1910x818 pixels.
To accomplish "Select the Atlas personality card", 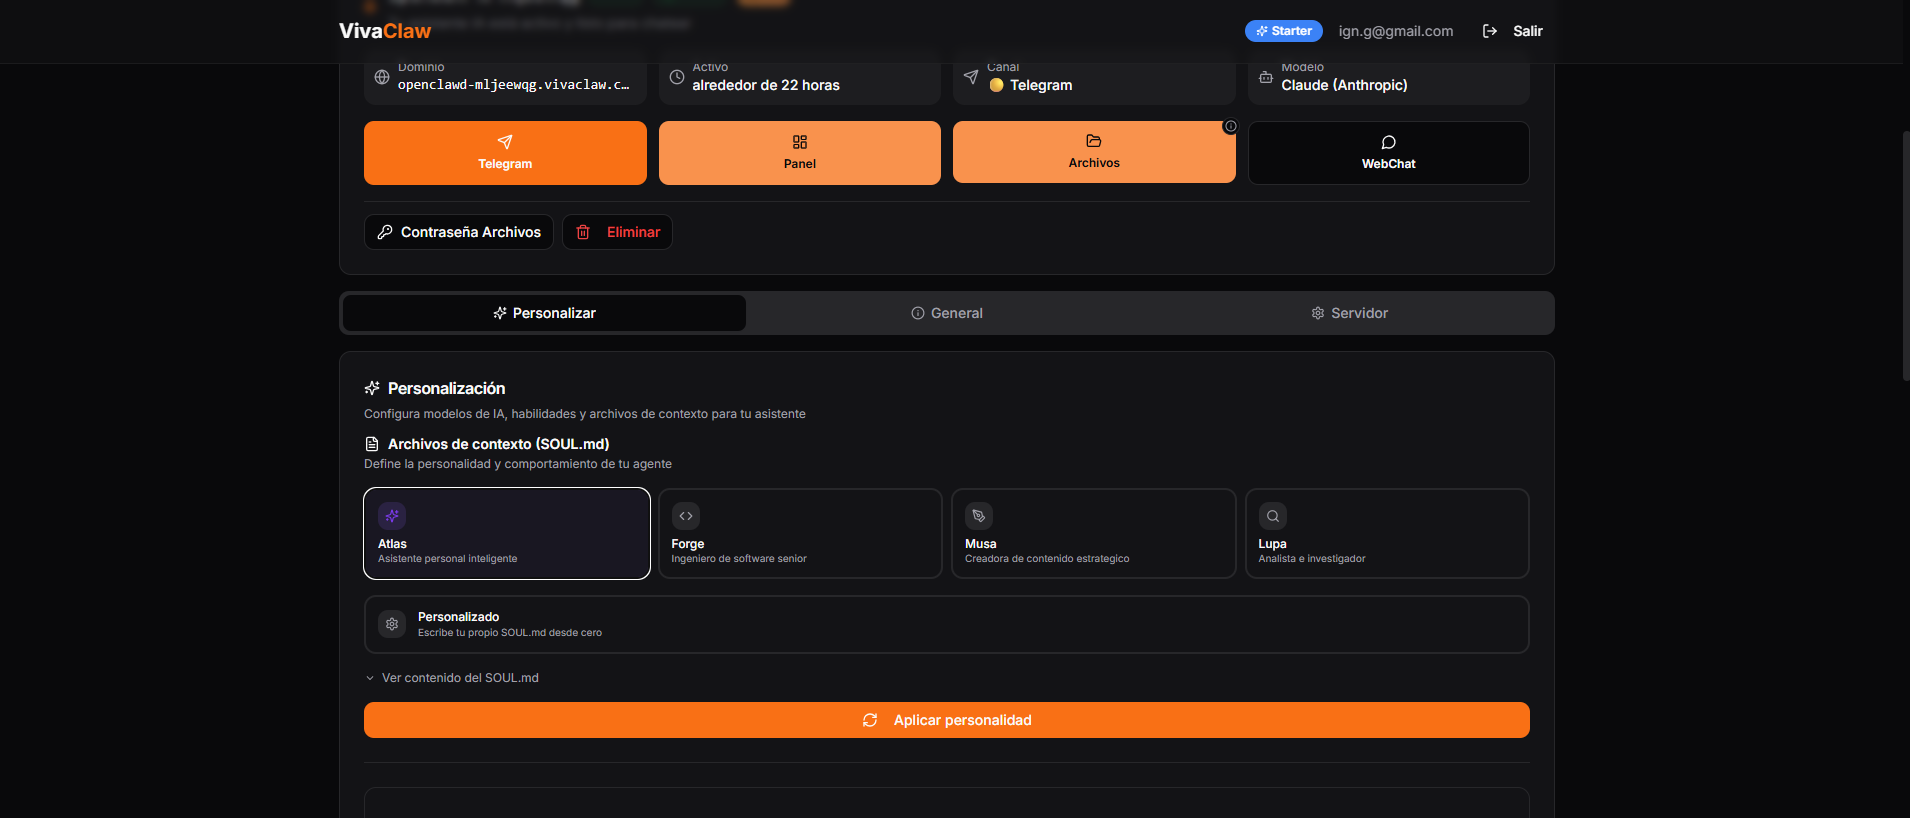I will pos(507,533).
